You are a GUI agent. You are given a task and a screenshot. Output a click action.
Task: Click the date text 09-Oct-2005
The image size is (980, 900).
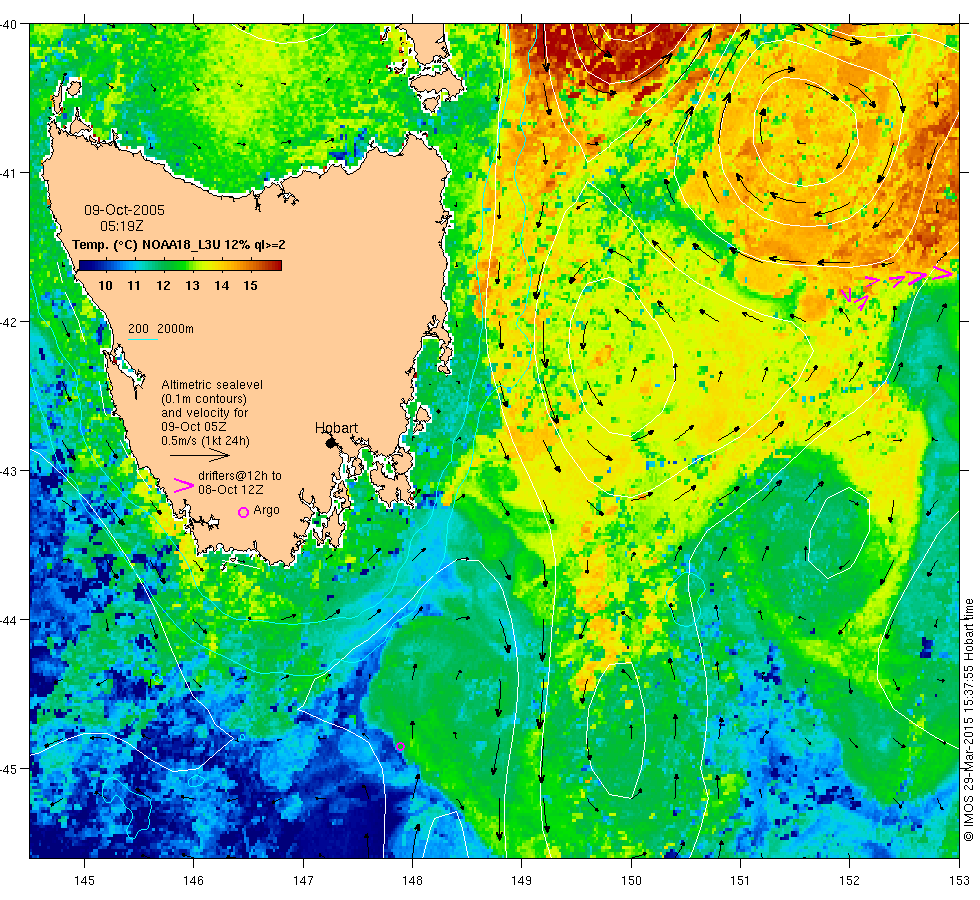[124, 210]
